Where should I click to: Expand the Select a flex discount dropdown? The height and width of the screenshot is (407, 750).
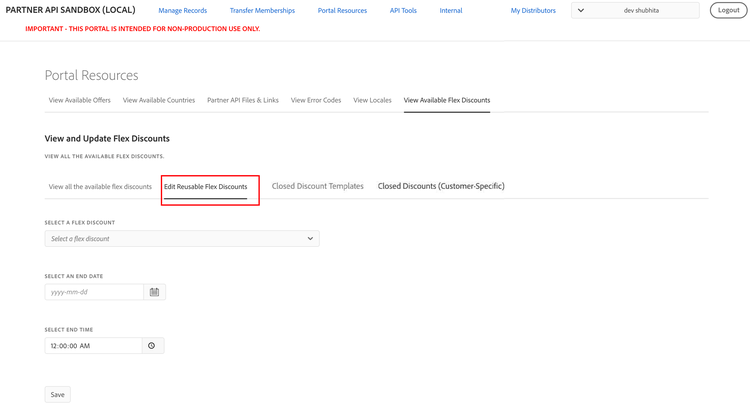click(x=182, y=239)
